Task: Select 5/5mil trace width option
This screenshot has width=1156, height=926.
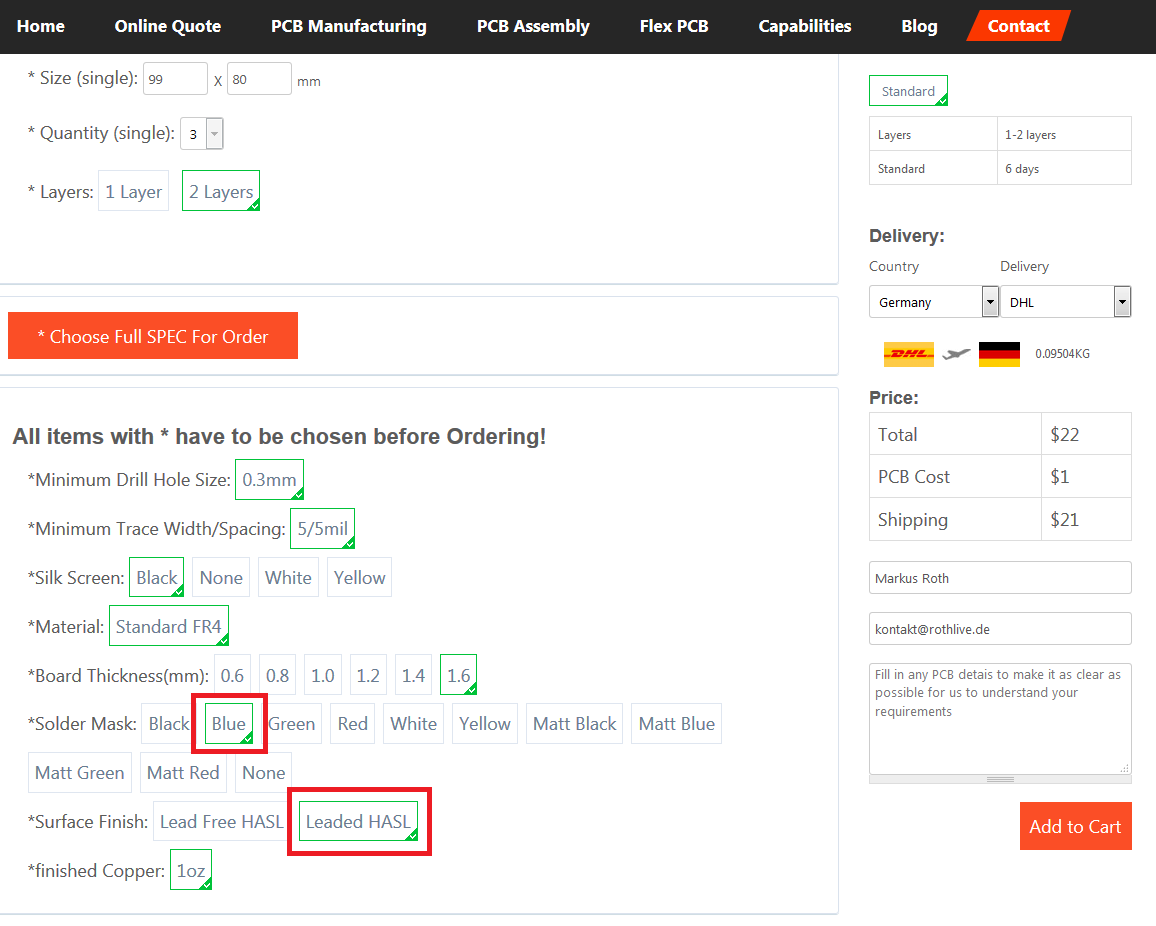Action: pyautogui.click(x=322, y=529)
